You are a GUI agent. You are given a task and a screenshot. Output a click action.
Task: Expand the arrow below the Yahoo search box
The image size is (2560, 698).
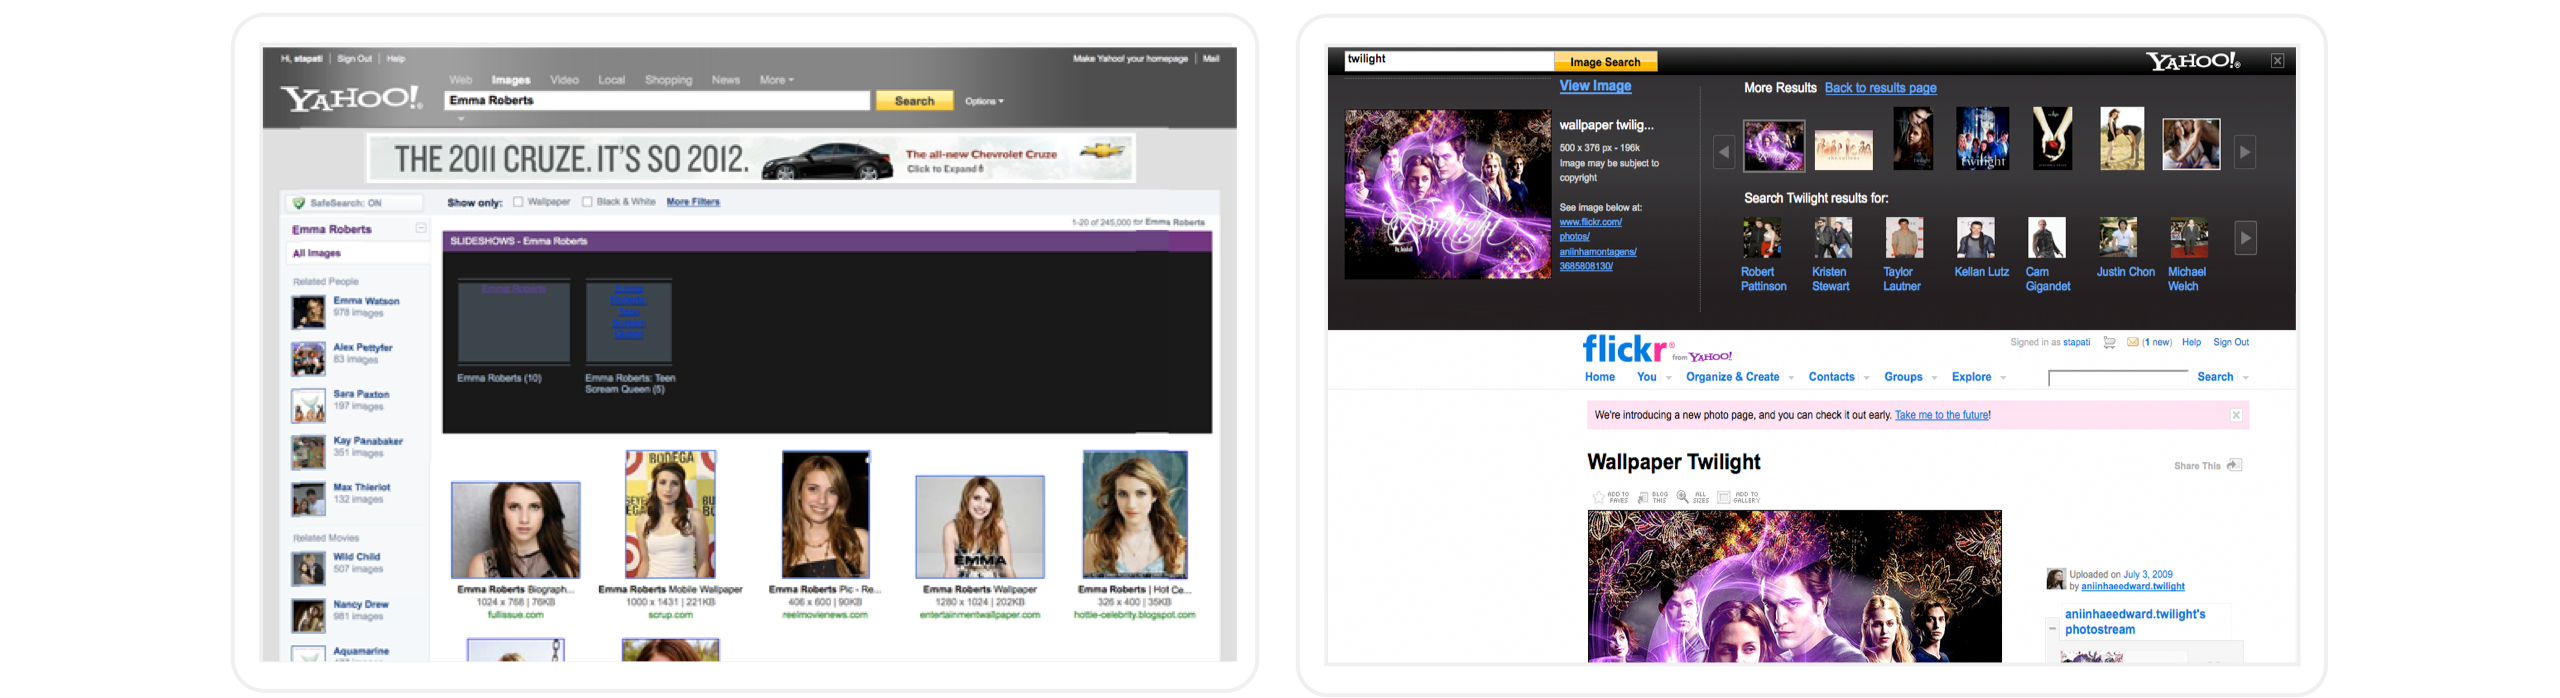461,119
